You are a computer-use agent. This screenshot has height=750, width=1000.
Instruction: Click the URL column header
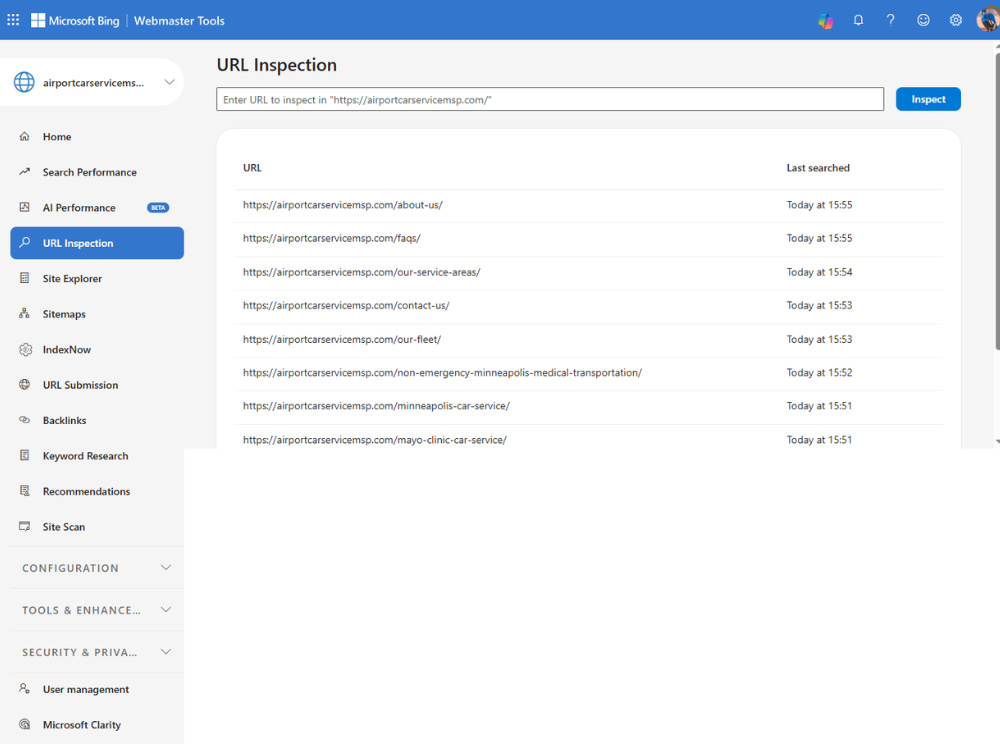pyautogui.click(x=252, y=168)
